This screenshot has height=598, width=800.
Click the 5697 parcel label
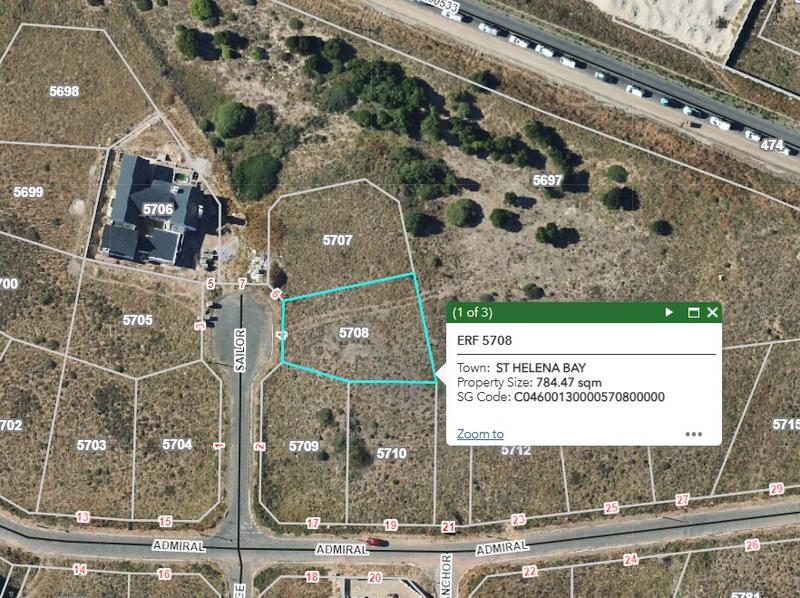click(x=547, y=180)
